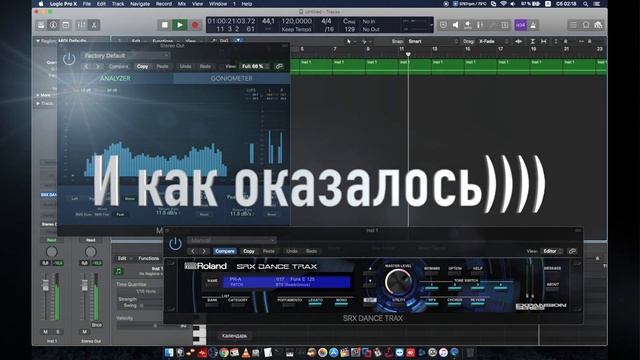640x360 pixels.
Task: Open the View Full 66% size dropdown
Action: click(255, 66)
